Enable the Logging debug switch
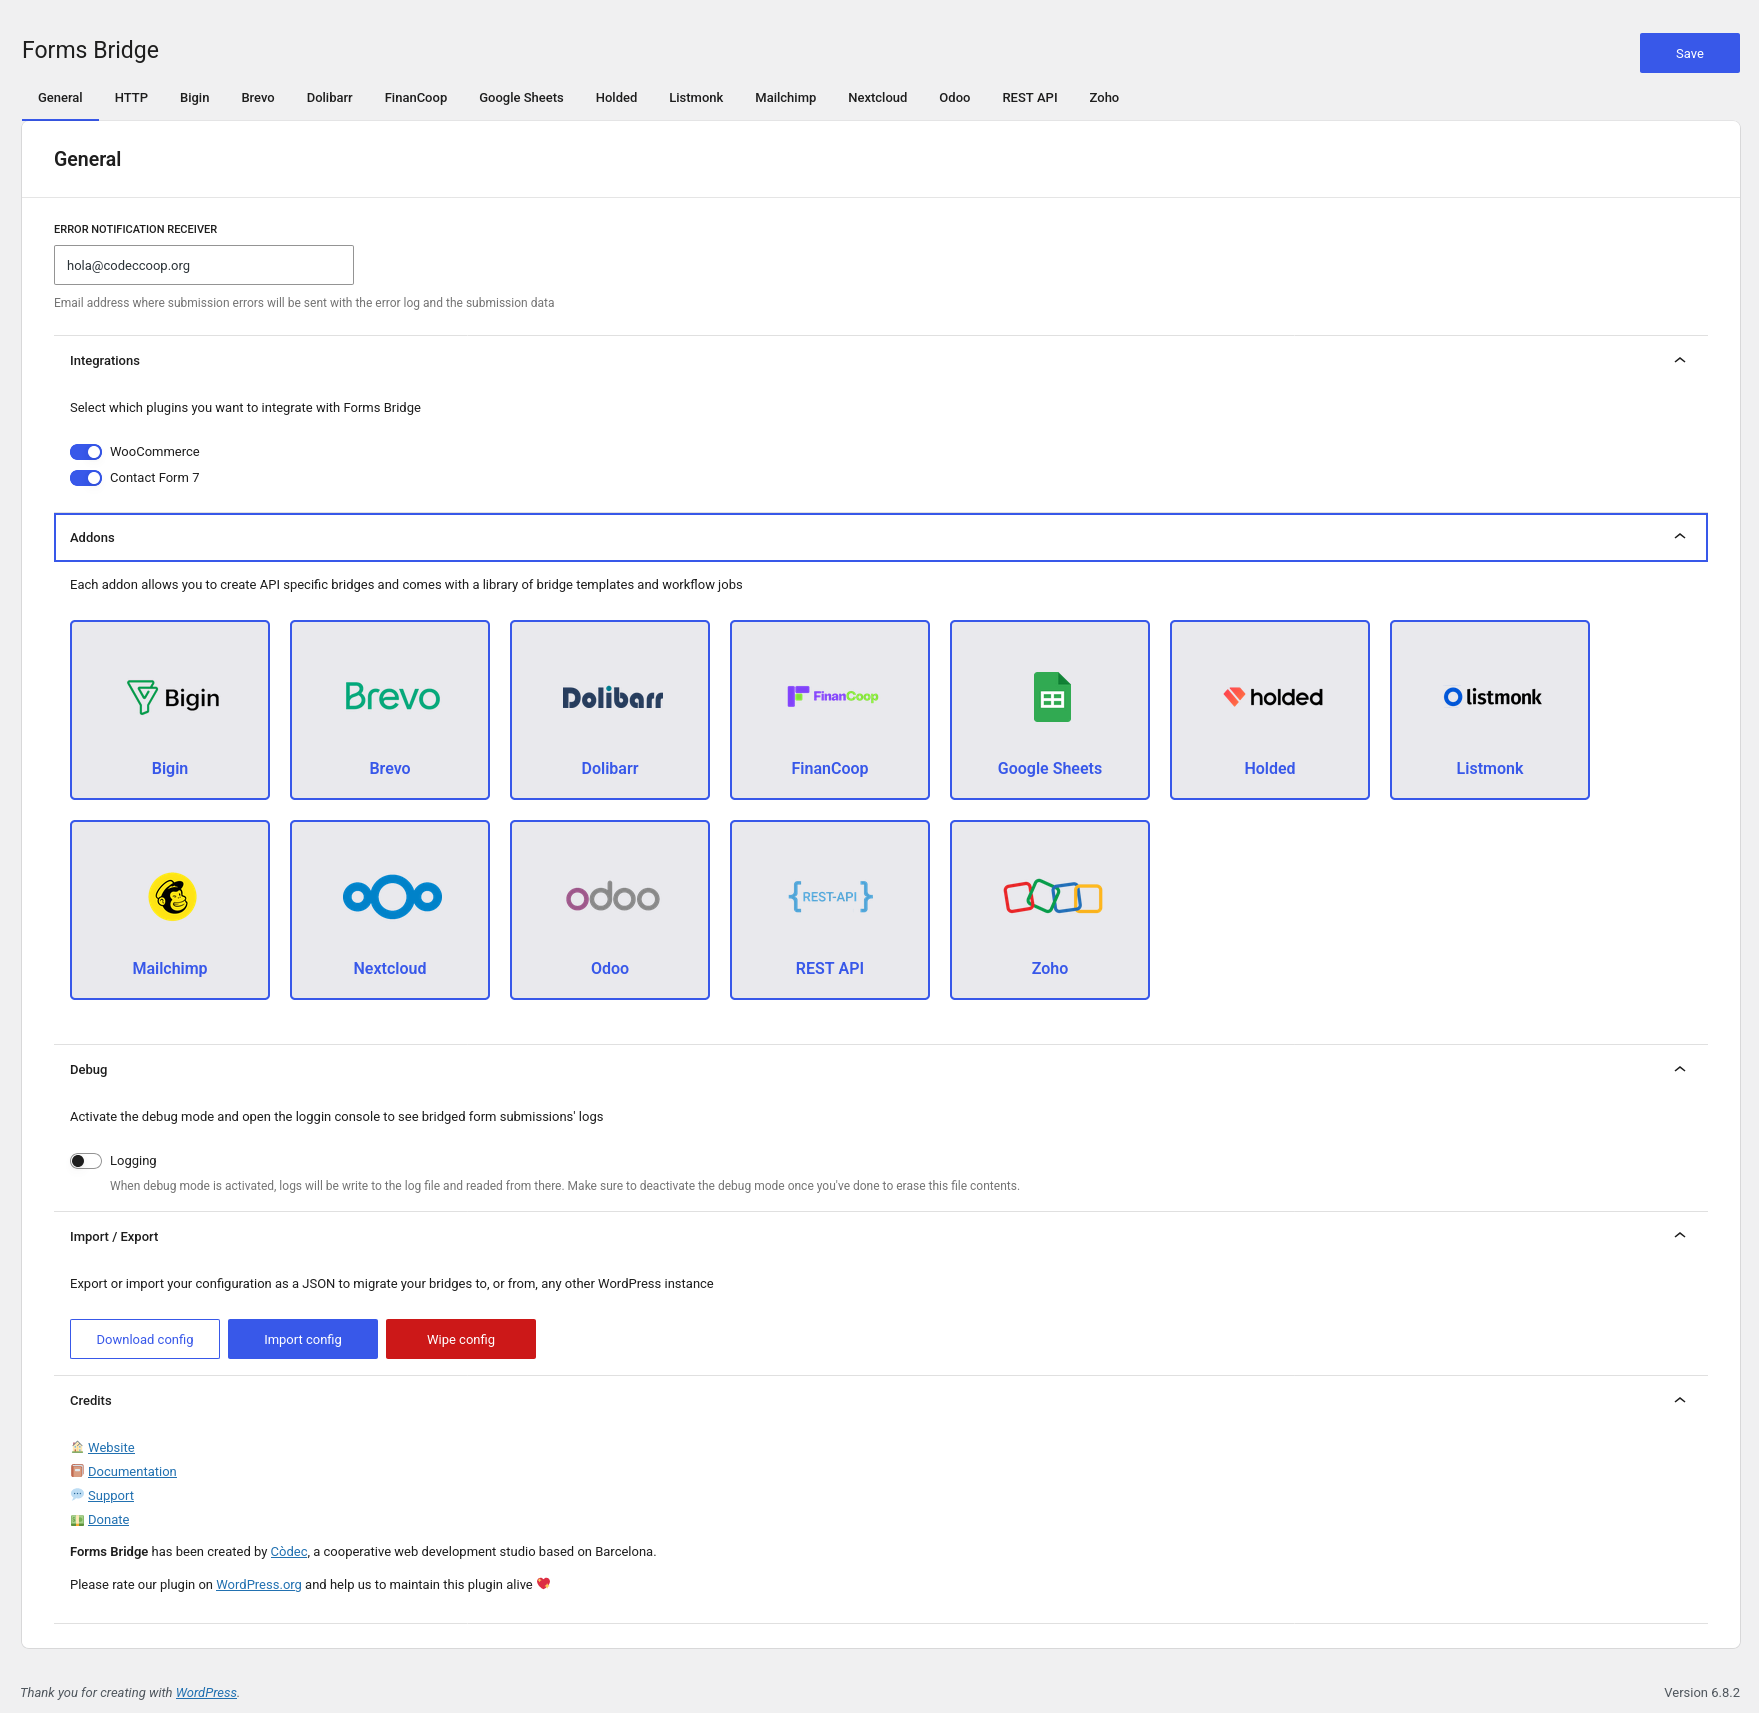1759x1713 pixels. pos(86,1161)
